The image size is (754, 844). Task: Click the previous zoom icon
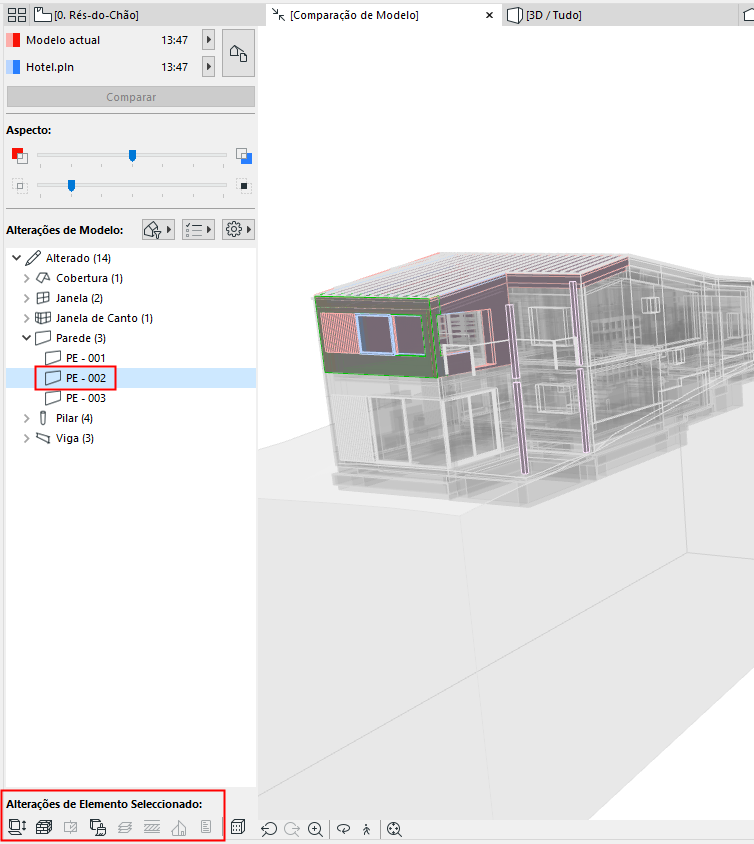[x=269, y=829]
